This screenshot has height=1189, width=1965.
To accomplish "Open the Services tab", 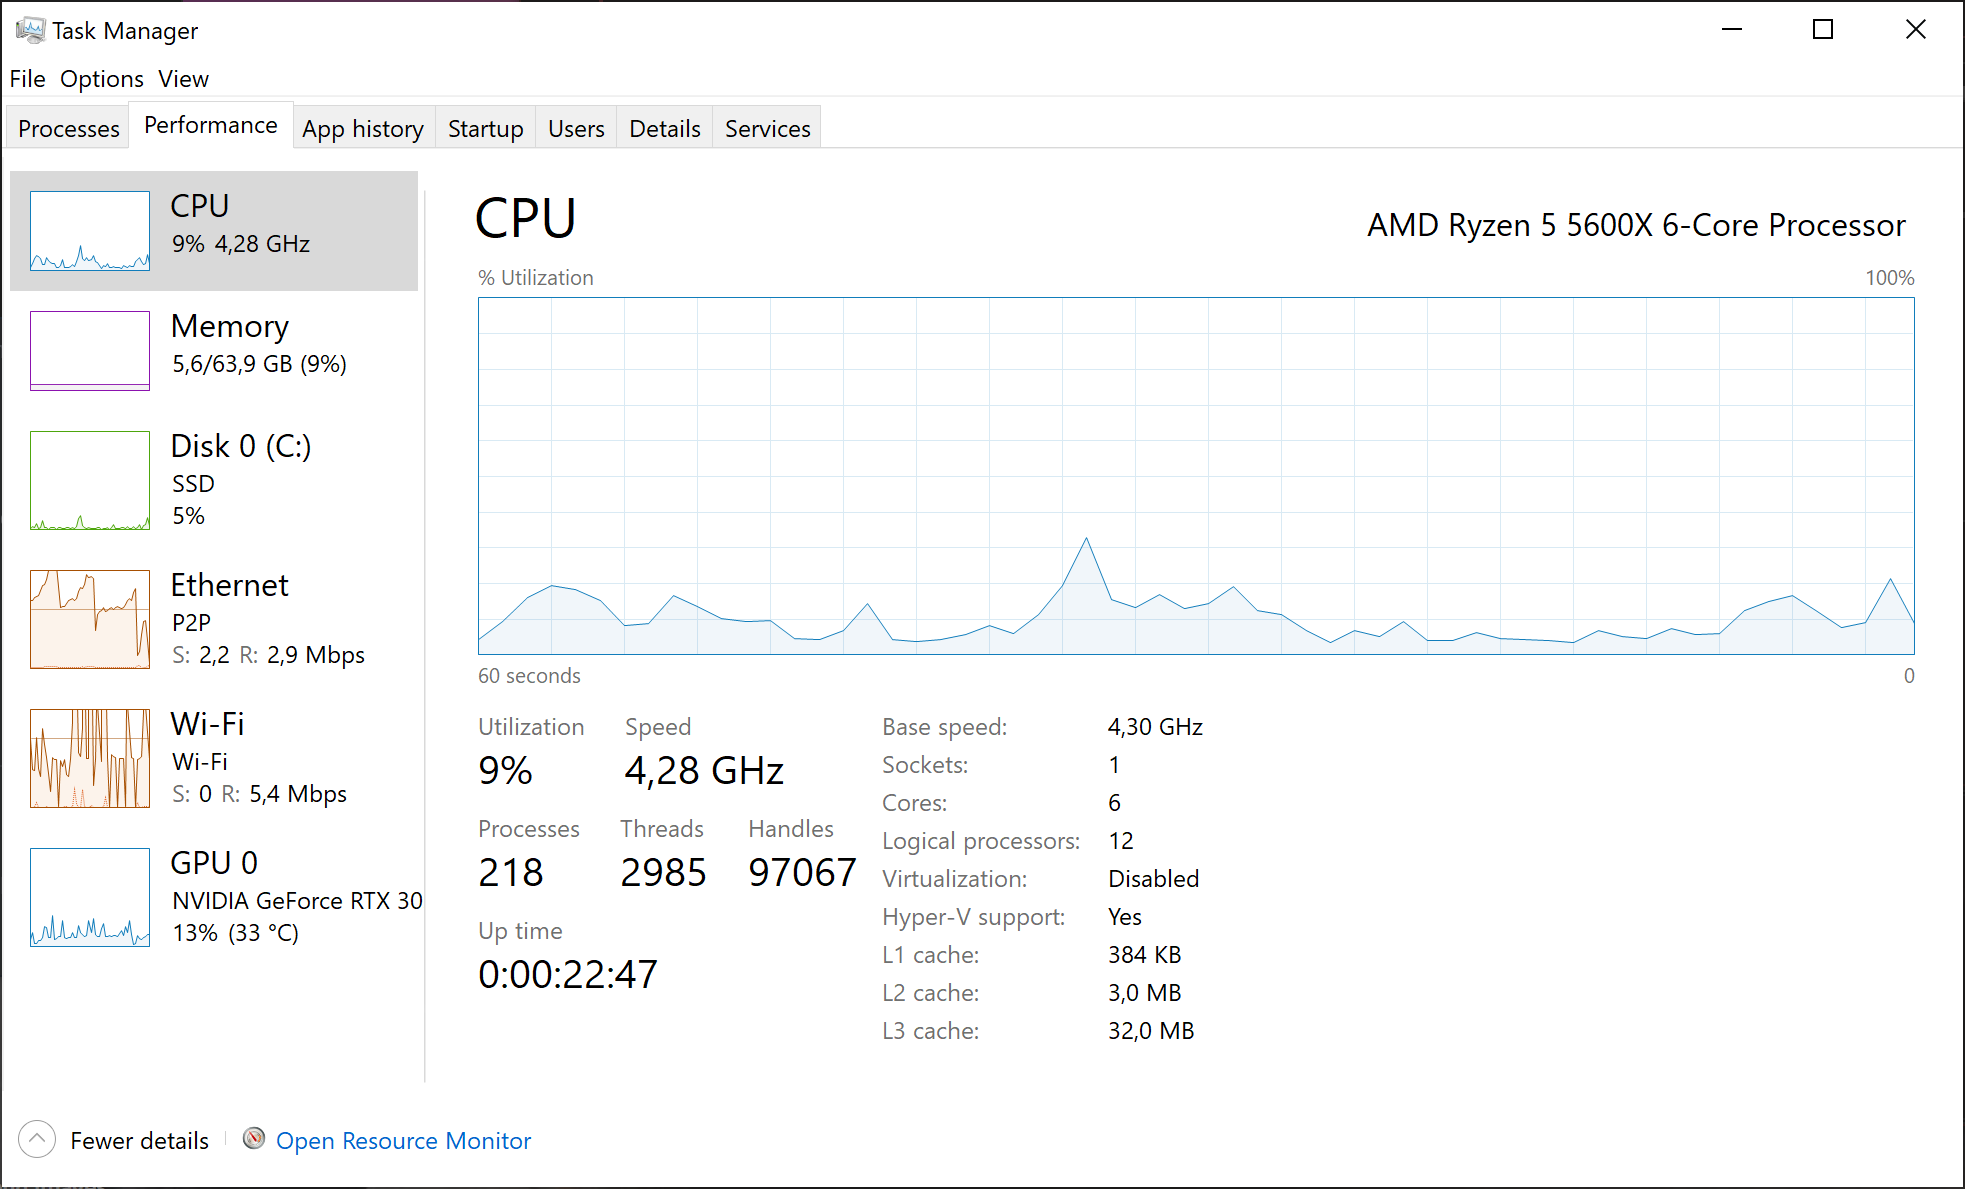I will pyautogui.click(x=767, y=128).
